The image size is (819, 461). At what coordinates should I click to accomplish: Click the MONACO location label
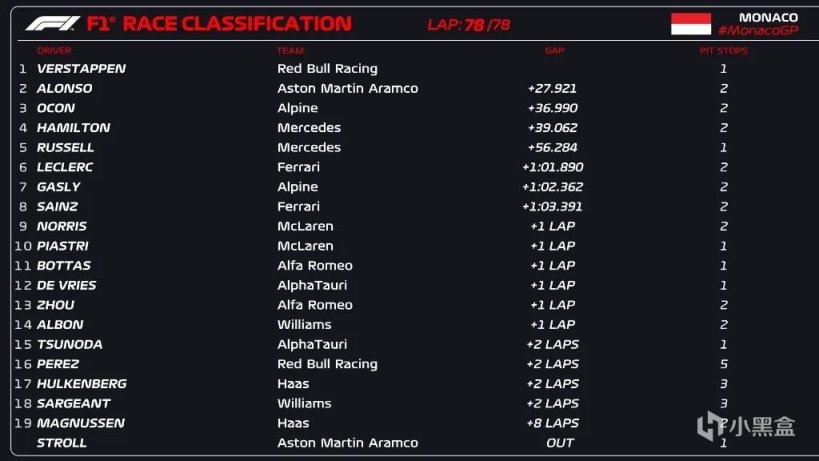[x=768, y=17]
